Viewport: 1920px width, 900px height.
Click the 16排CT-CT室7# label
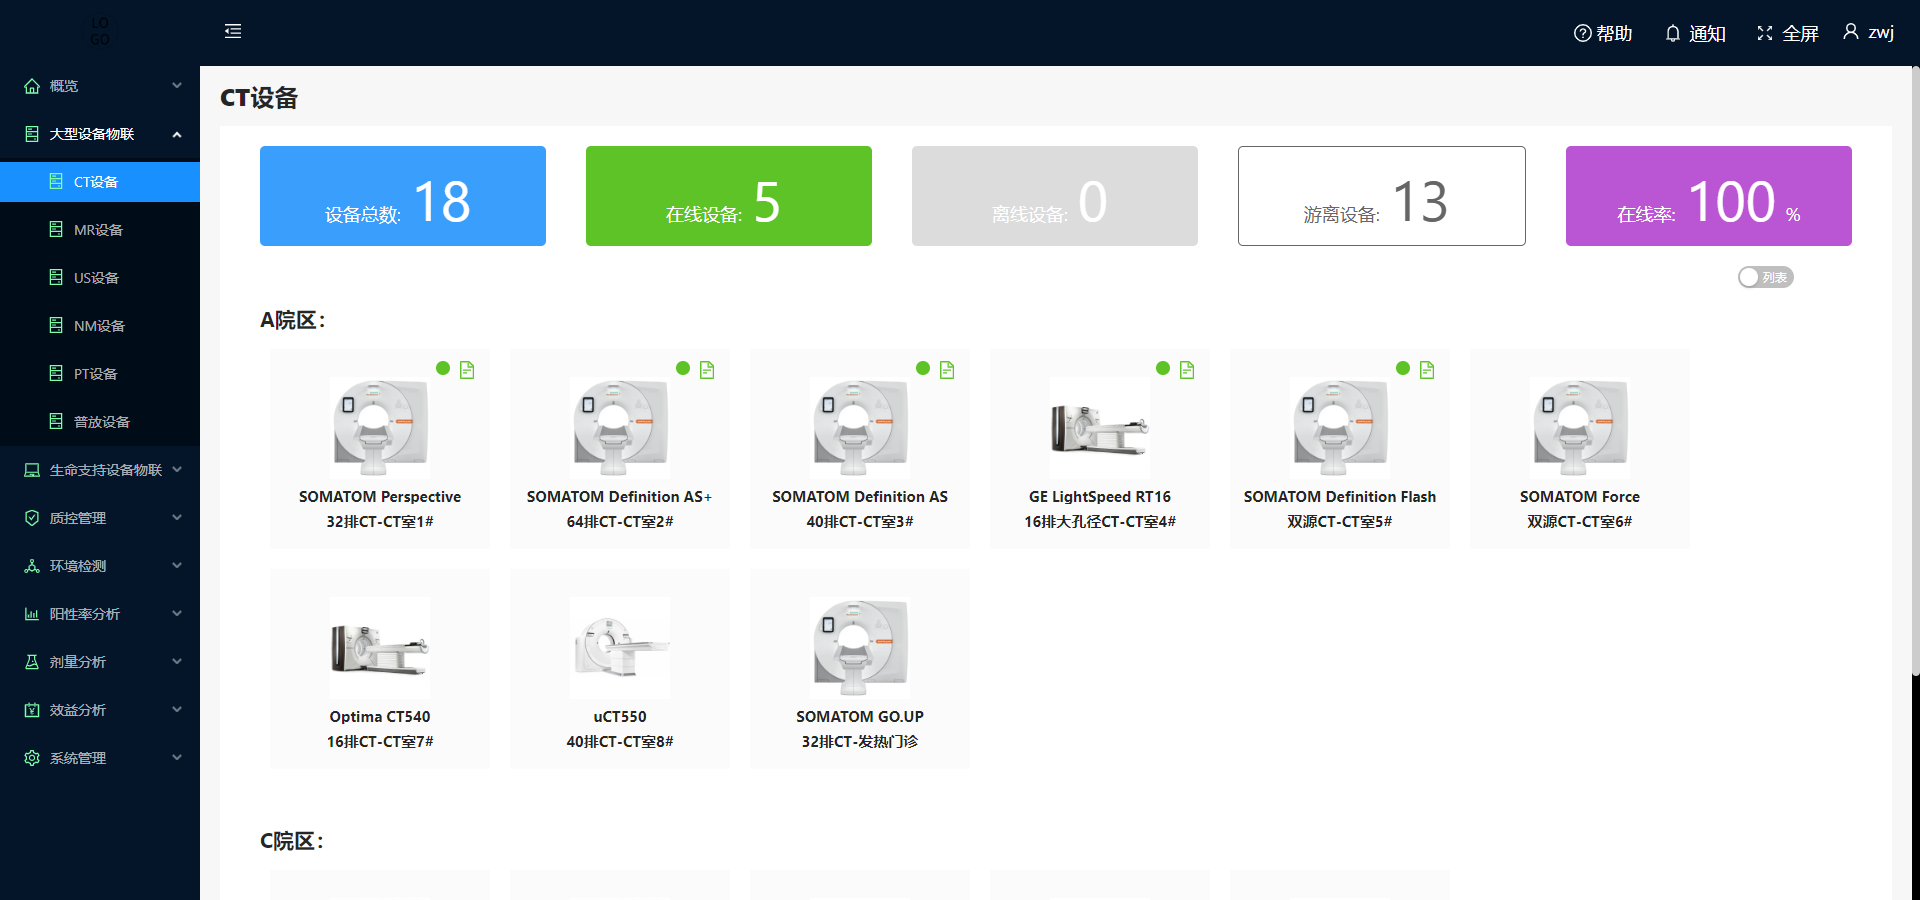pos(380,742)
